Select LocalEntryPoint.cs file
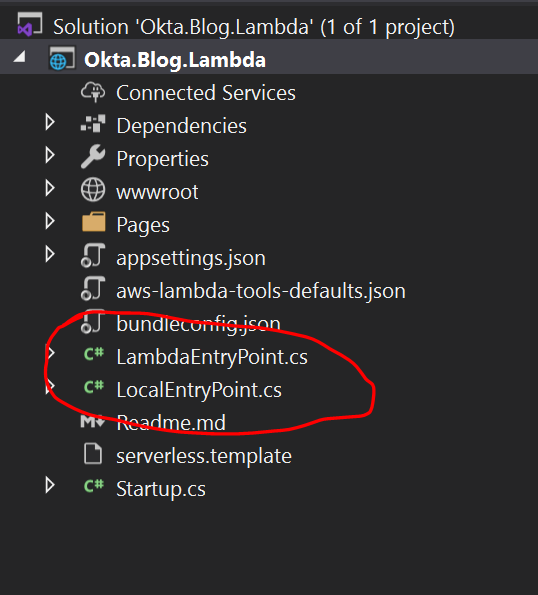 (x=199, y=390)
